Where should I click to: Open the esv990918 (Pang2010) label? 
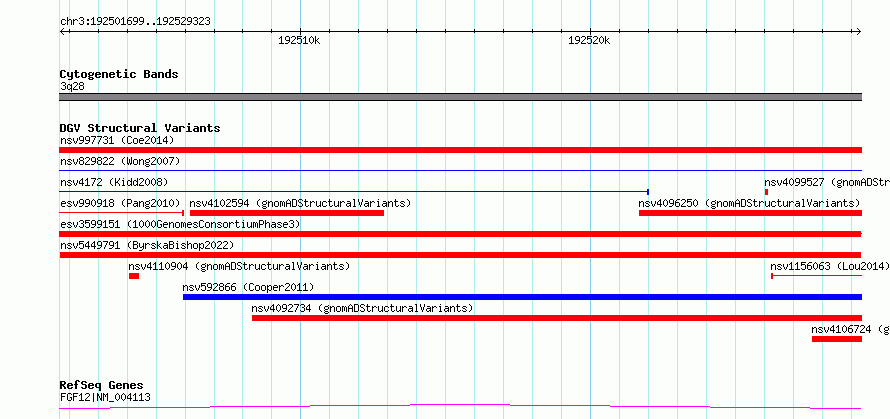pos(120,203)
